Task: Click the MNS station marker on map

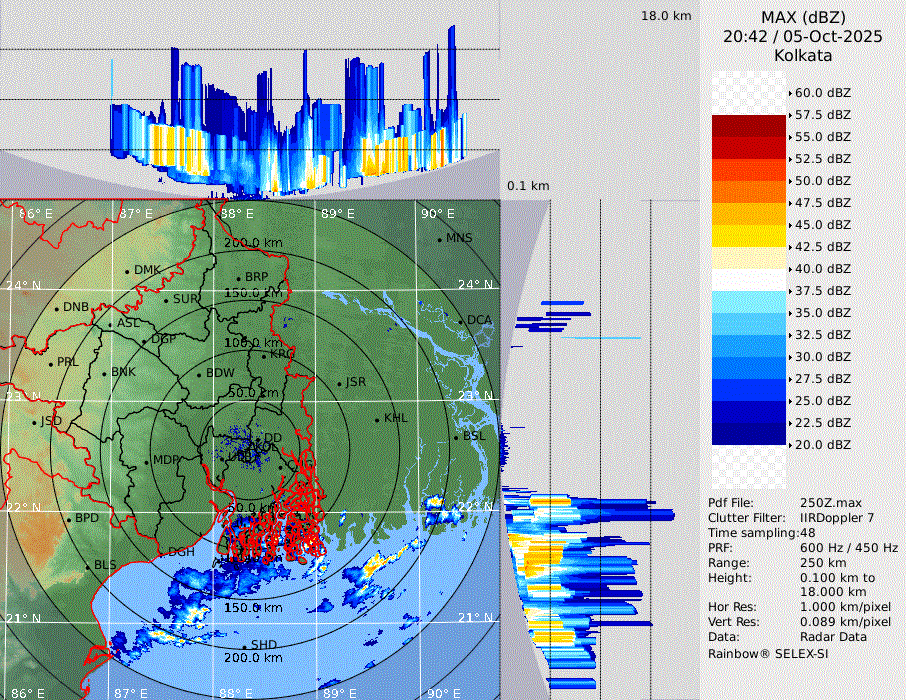Action: 440,239
